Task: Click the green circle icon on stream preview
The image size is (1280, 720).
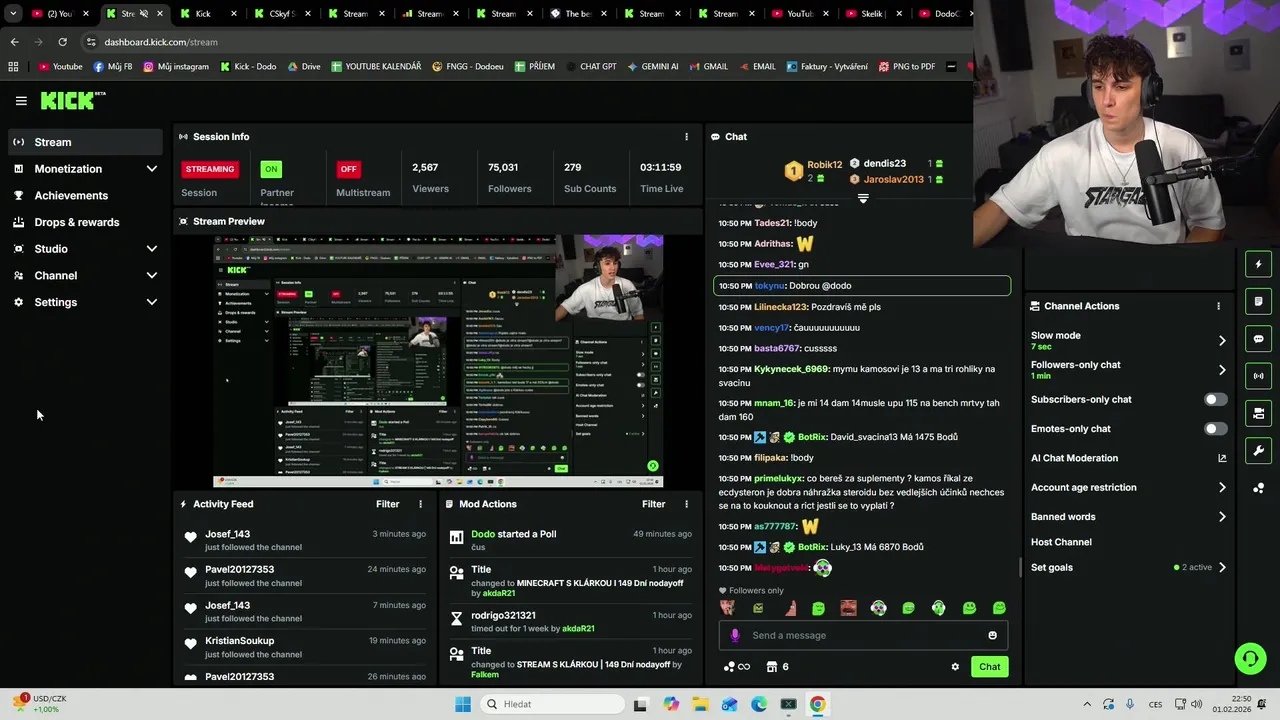Action: pyautogui.click(x=653, y=466)
